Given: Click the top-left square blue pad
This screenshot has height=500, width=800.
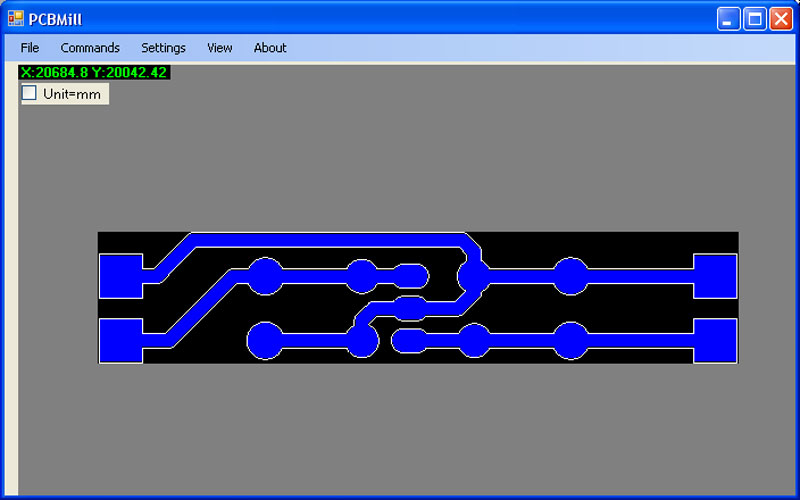Looking at the screenshot, I should [x=121, y=276].
